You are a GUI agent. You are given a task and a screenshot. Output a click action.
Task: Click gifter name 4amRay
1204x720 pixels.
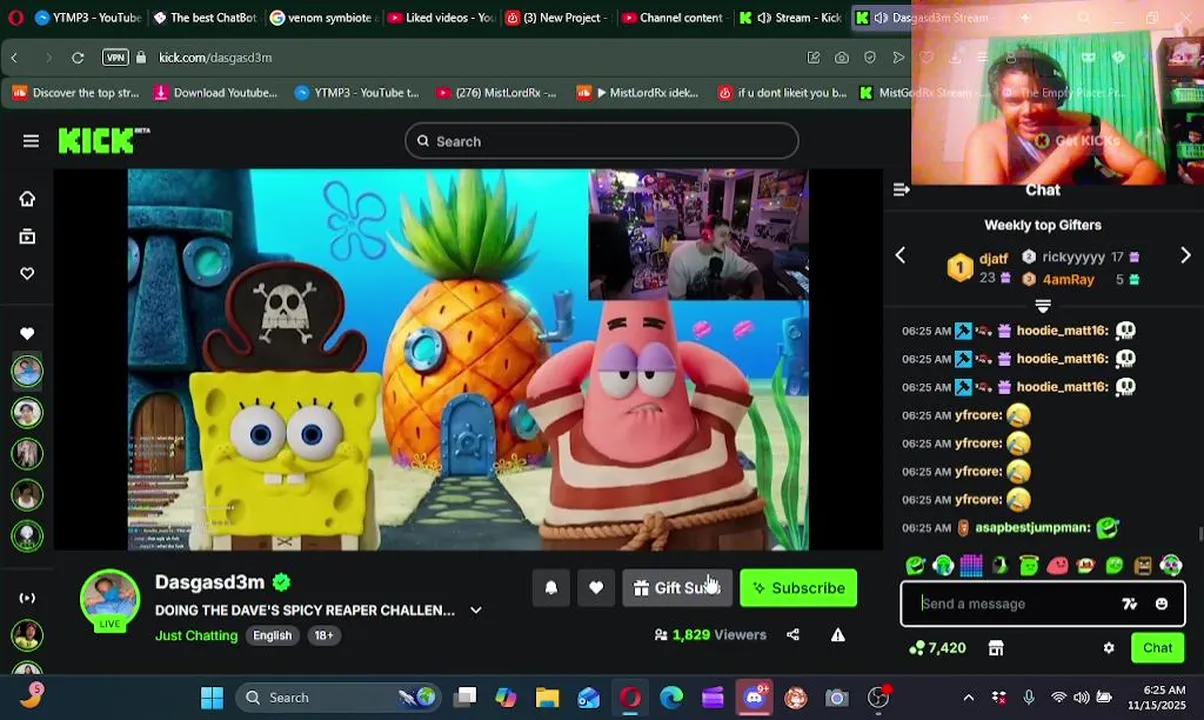pyautogui.click(x=1069, y=279)
